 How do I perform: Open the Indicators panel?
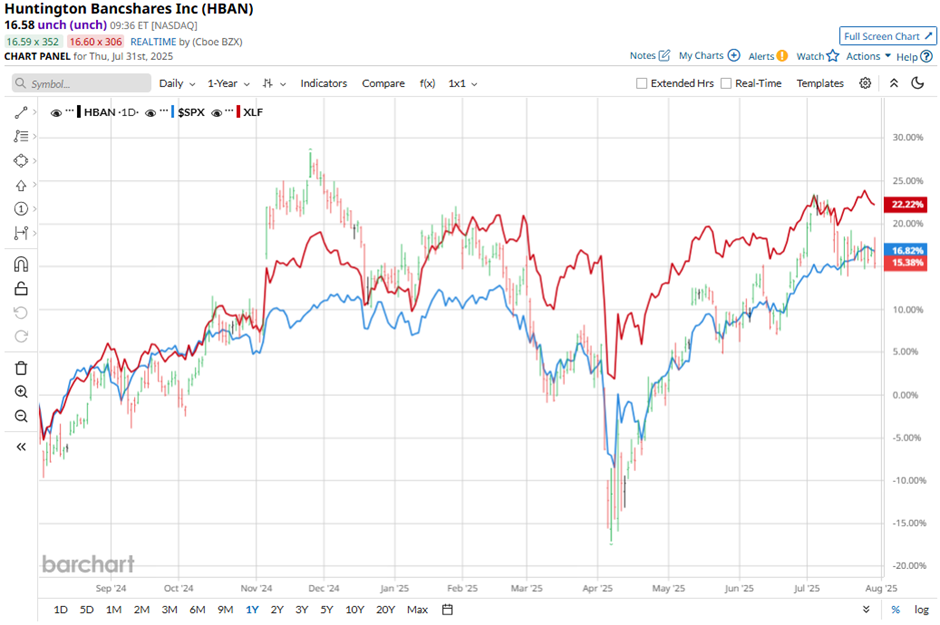coord(324,83)
